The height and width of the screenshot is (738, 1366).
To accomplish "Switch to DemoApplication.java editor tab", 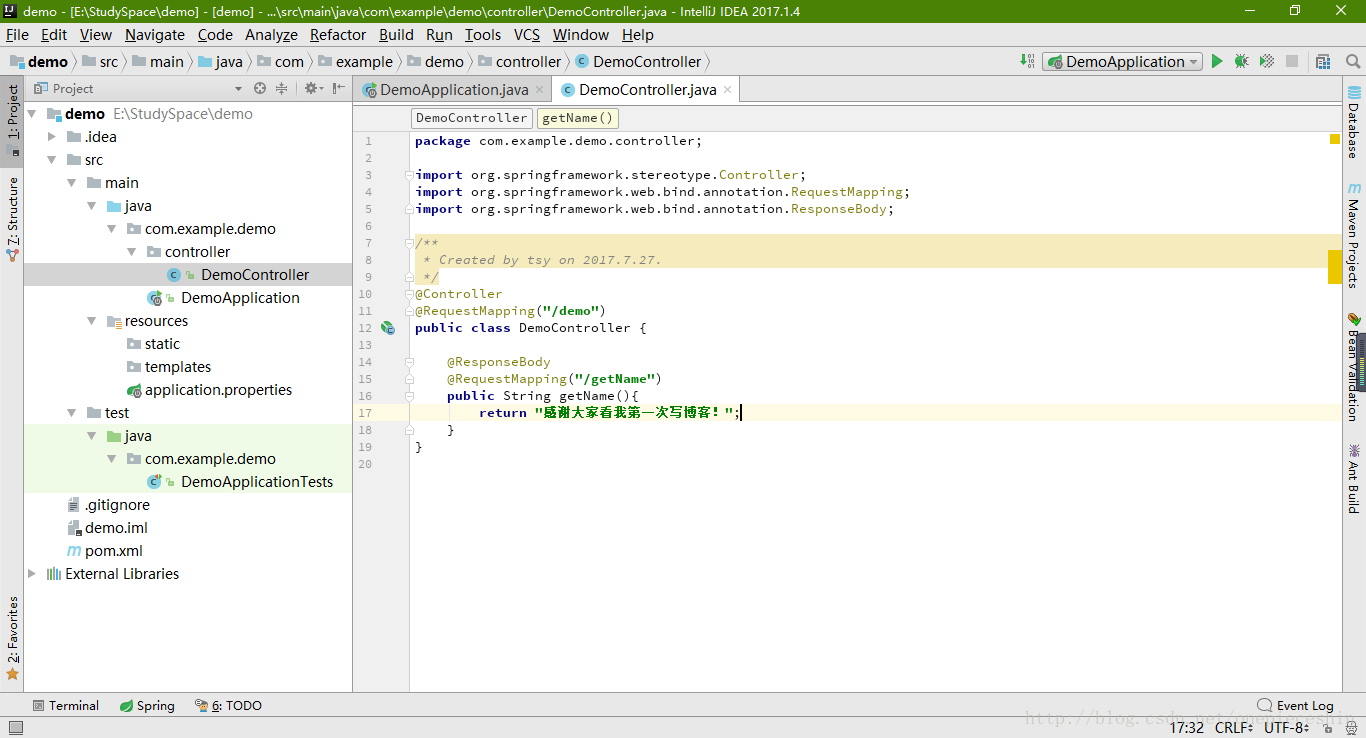I will (x=453, y=89).
